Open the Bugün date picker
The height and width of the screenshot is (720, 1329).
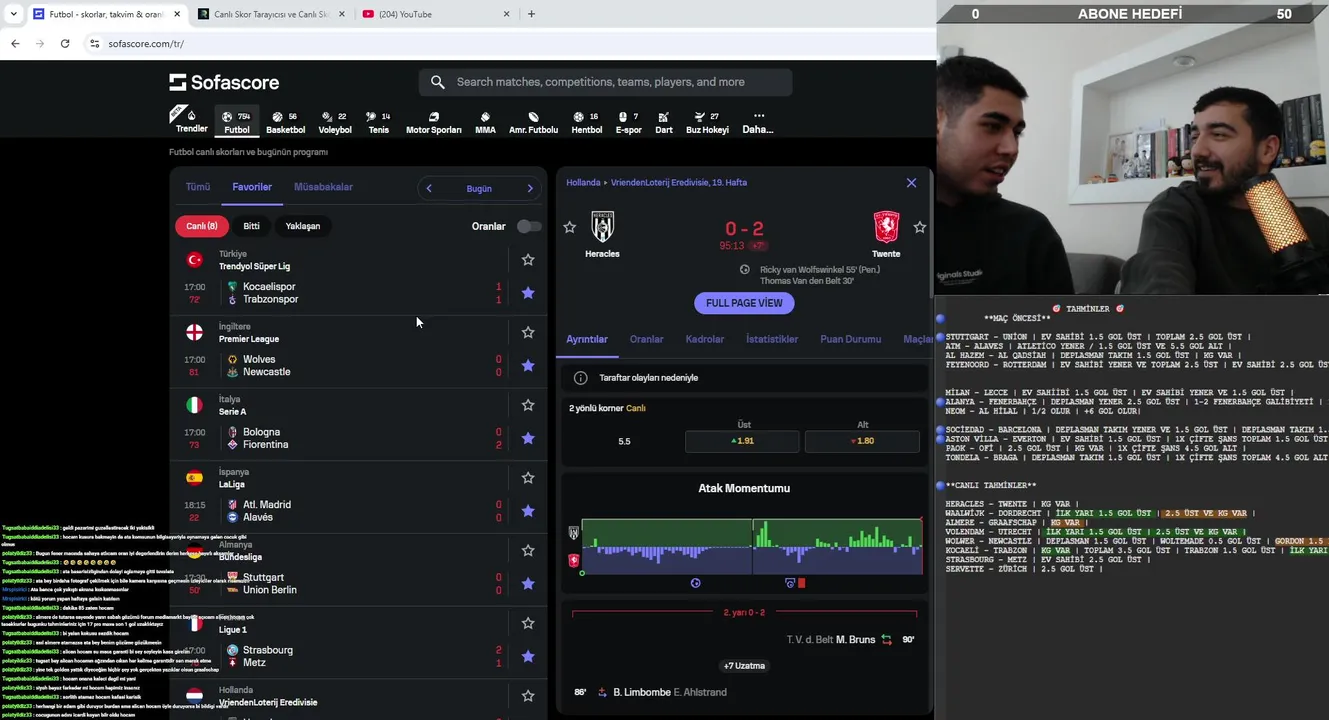(x=479, y=188)
